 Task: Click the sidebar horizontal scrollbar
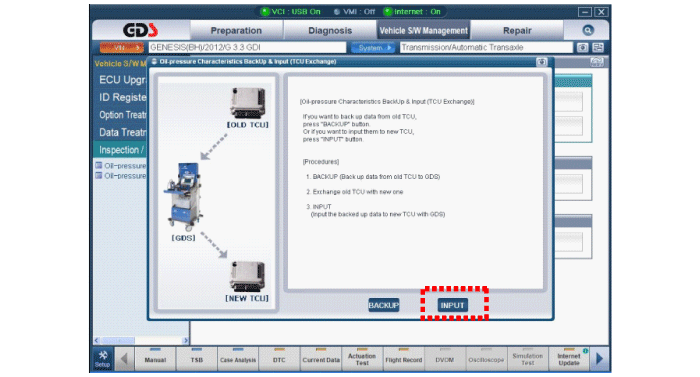(141, 340)
